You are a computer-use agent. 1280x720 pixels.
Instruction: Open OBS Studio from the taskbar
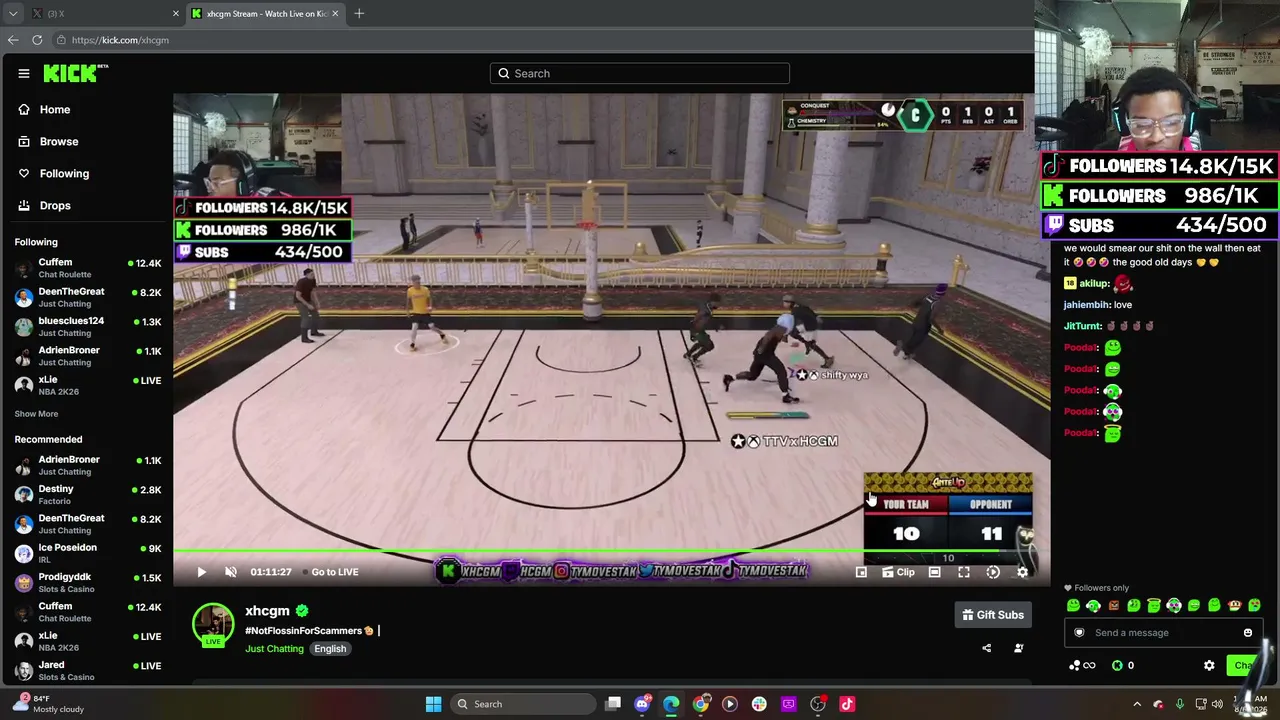pos(818,704)
